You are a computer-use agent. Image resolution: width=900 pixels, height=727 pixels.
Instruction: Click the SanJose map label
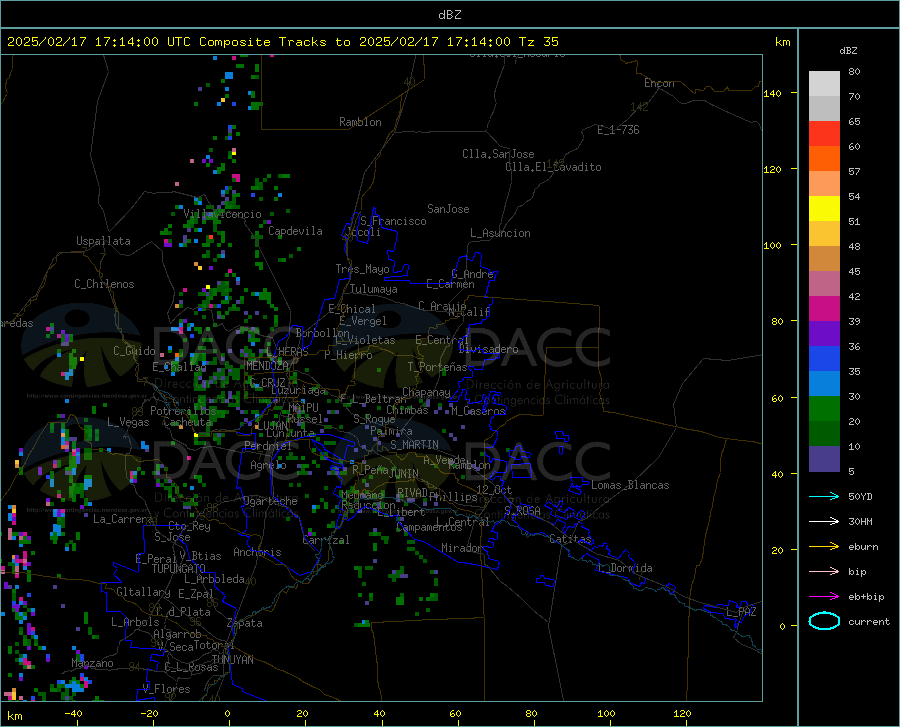point(448,209)
